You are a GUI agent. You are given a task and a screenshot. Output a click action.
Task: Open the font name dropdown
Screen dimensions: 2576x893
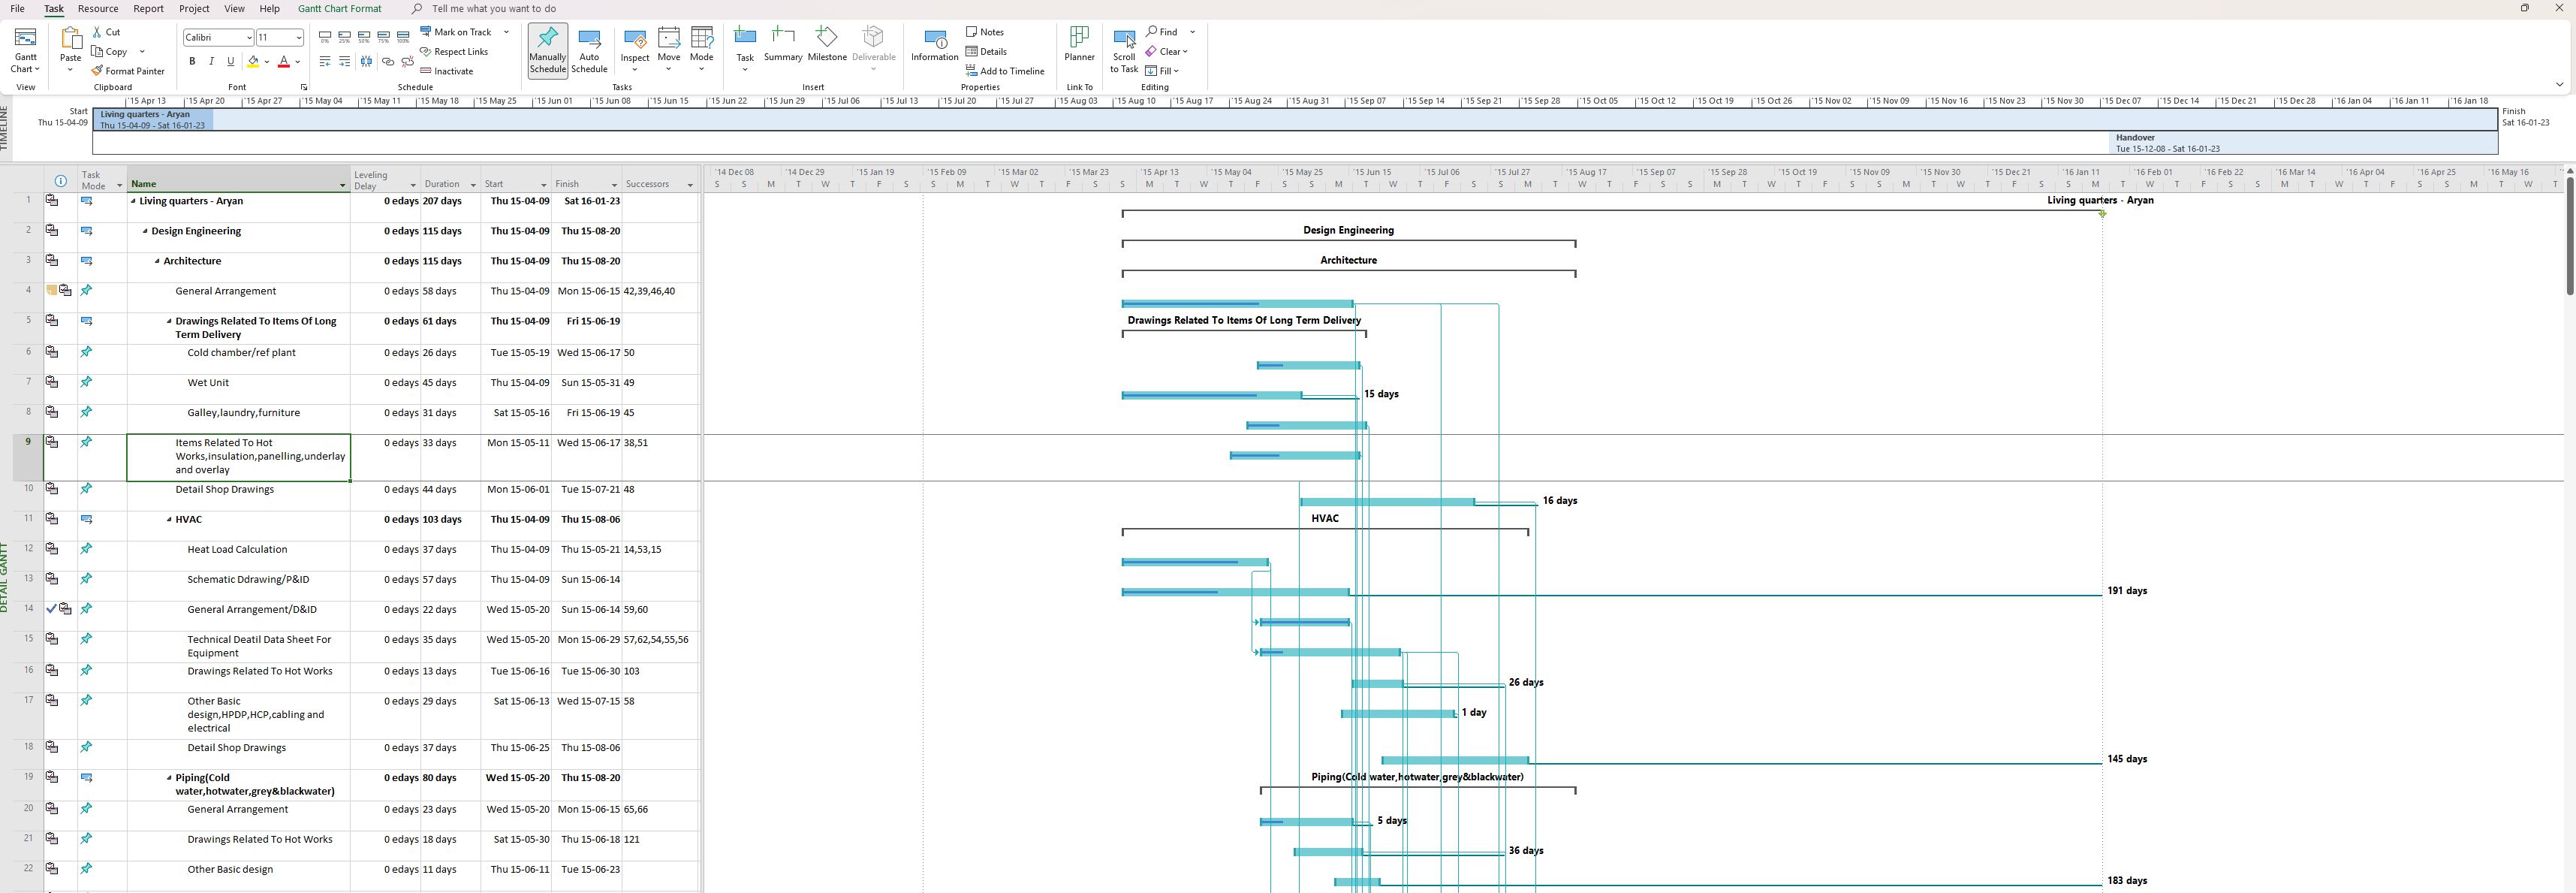[x=249, y=38]
